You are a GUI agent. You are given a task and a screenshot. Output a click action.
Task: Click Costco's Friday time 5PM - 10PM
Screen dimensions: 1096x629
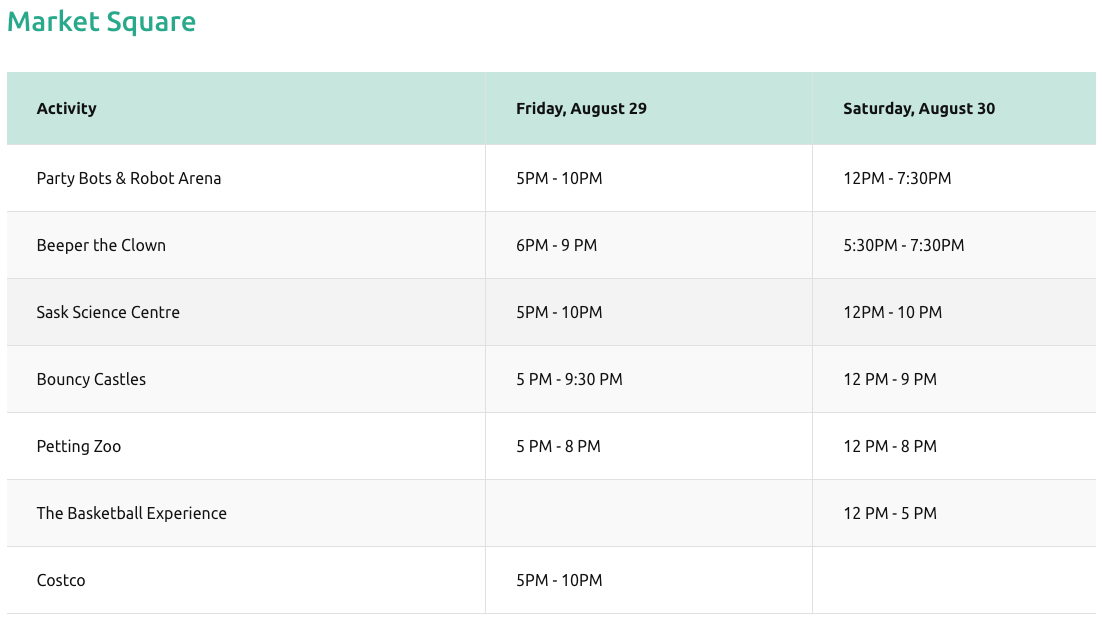coord(559,580)
